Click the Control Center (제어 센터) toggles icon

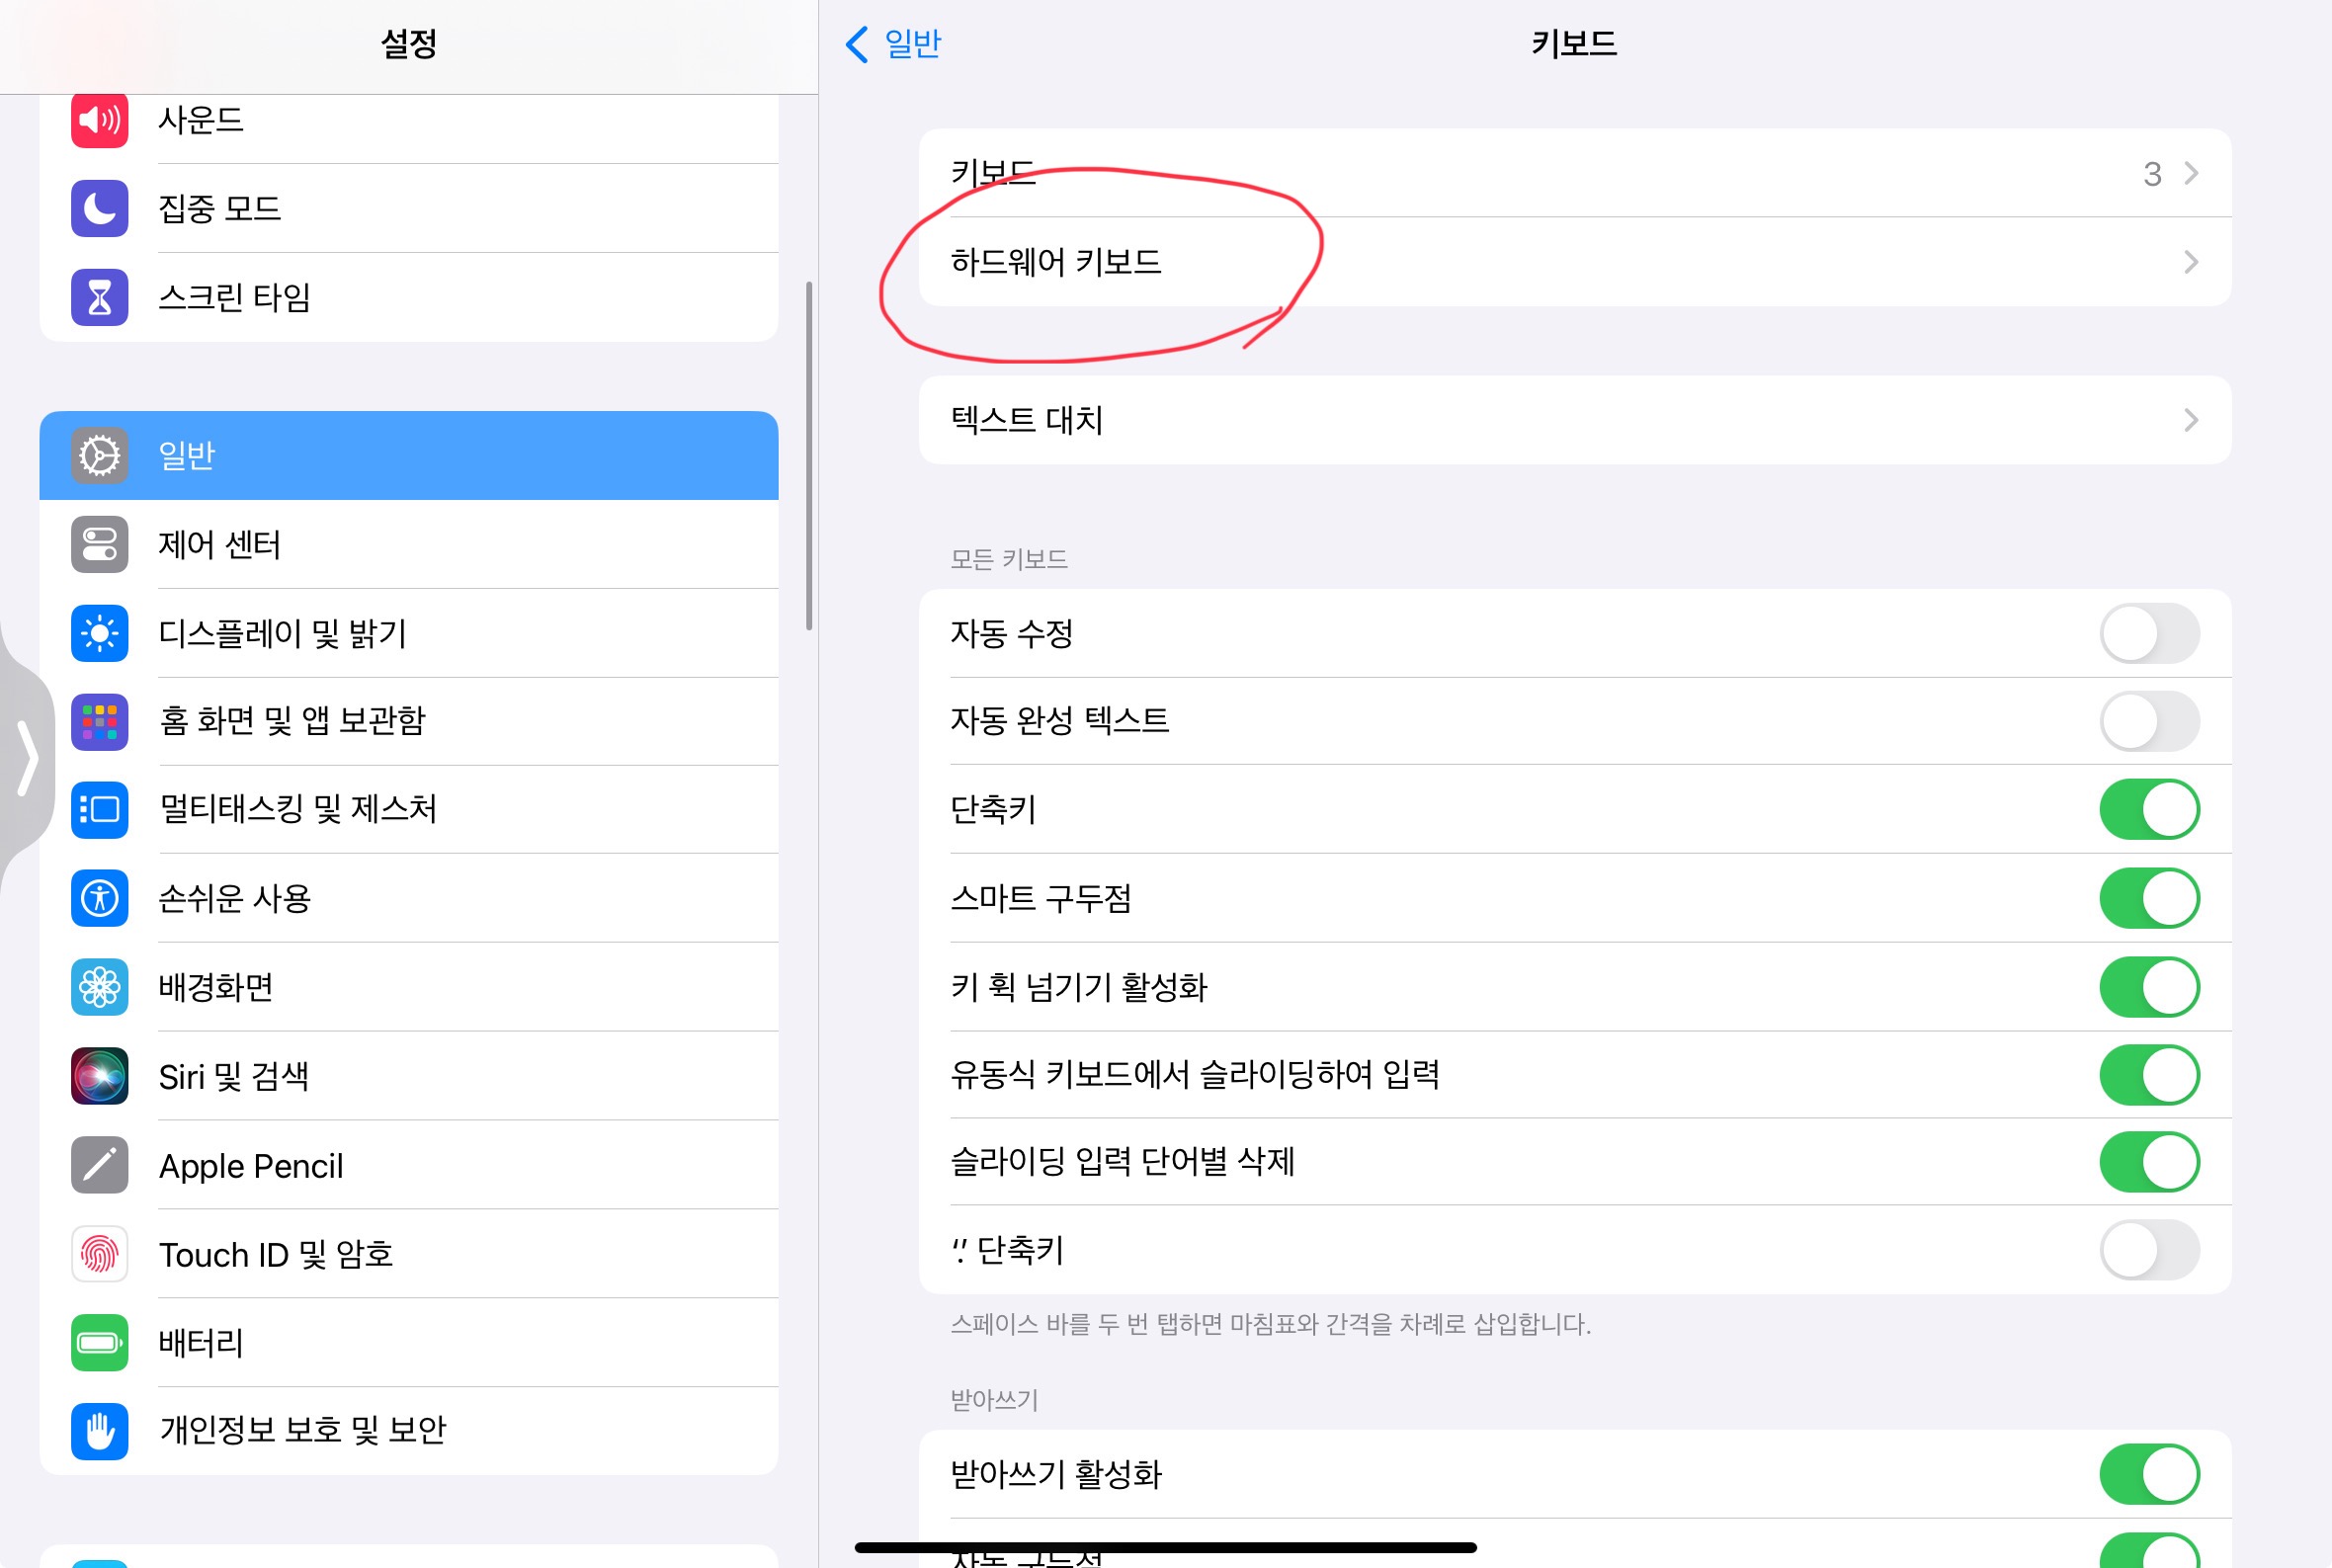point(99,544)
